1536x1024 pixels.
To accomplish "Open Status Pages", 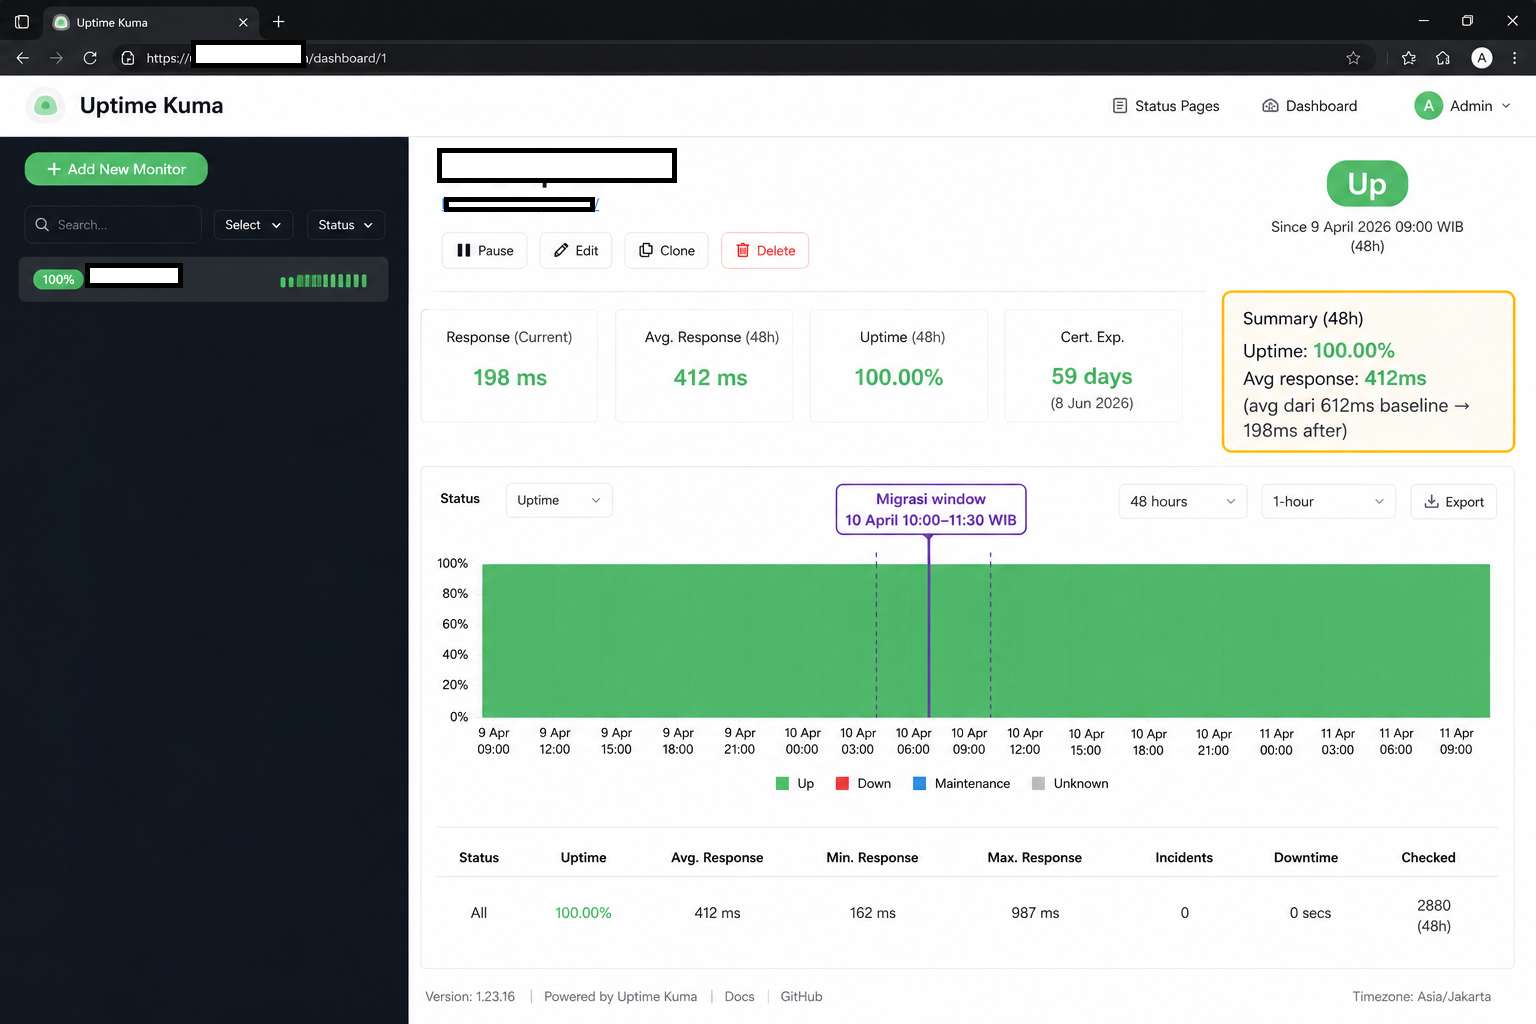I will 1166,106.
